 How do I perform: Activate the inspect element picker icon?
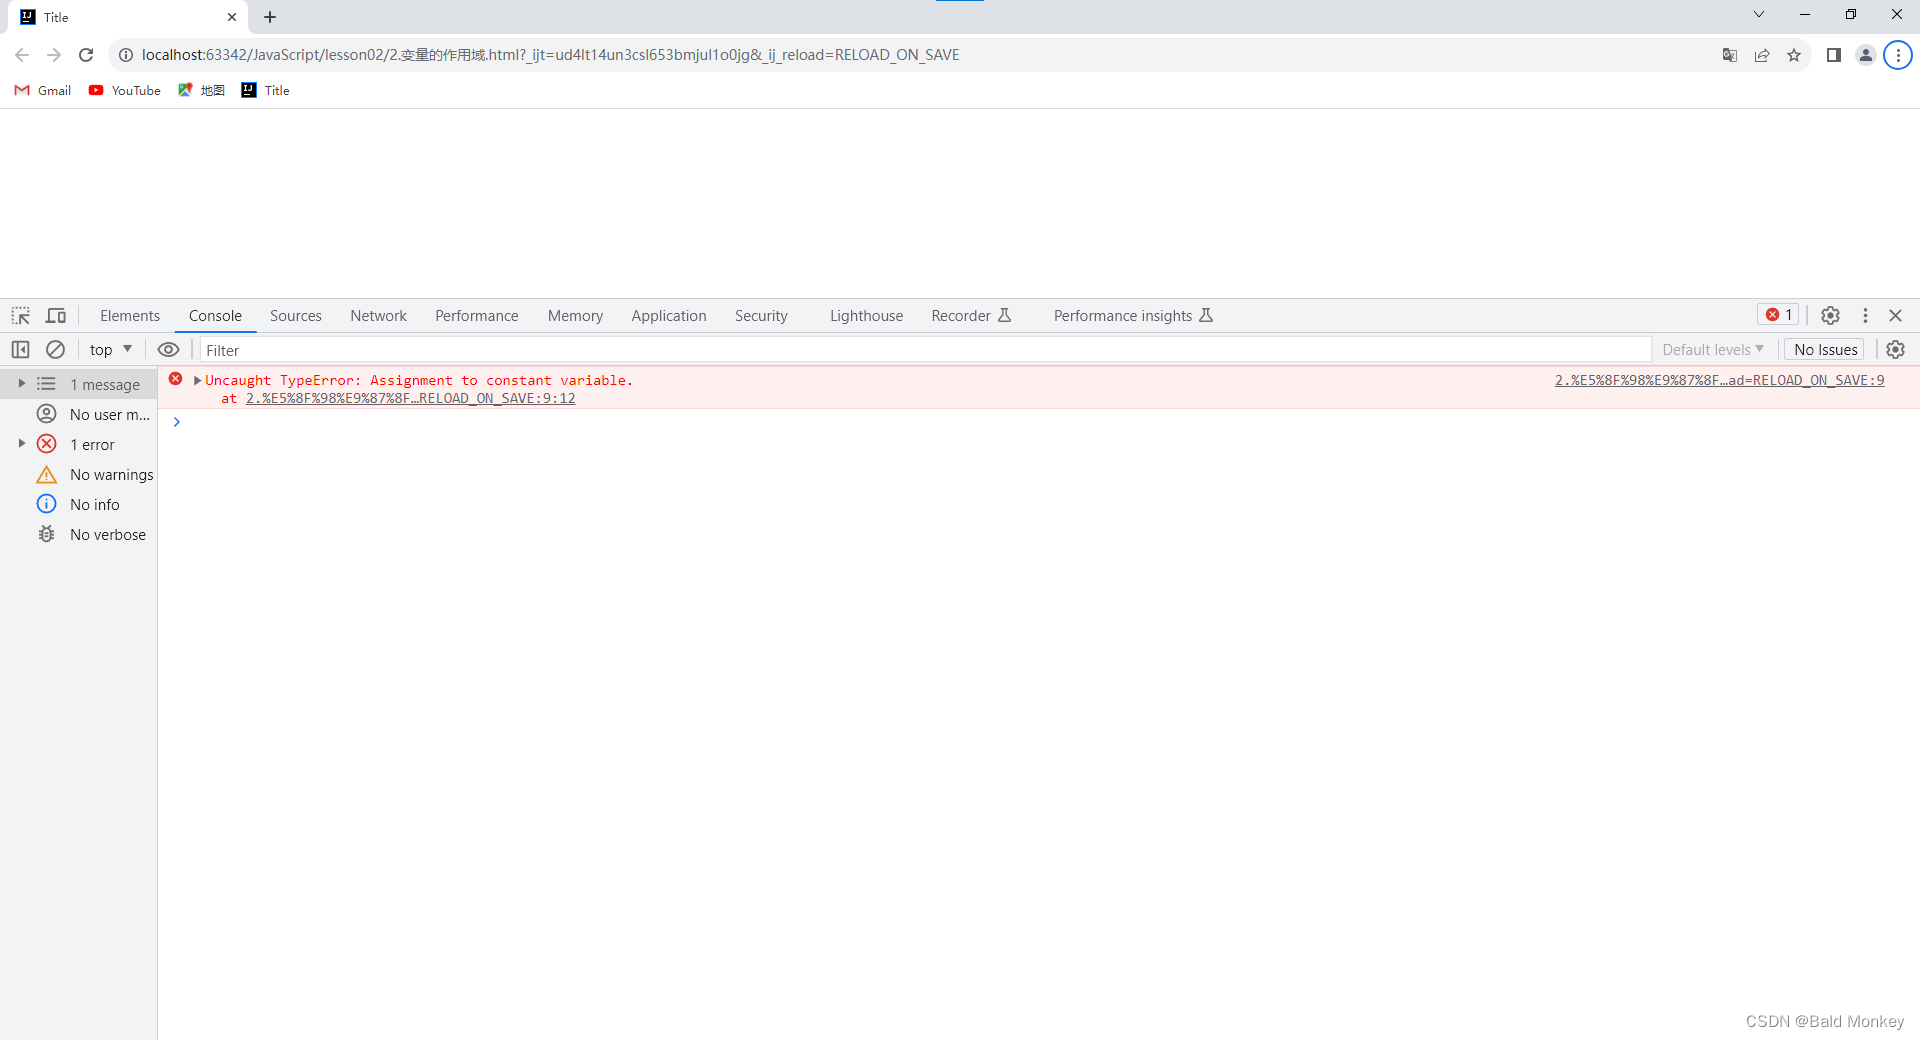click(x=21, y=316)
